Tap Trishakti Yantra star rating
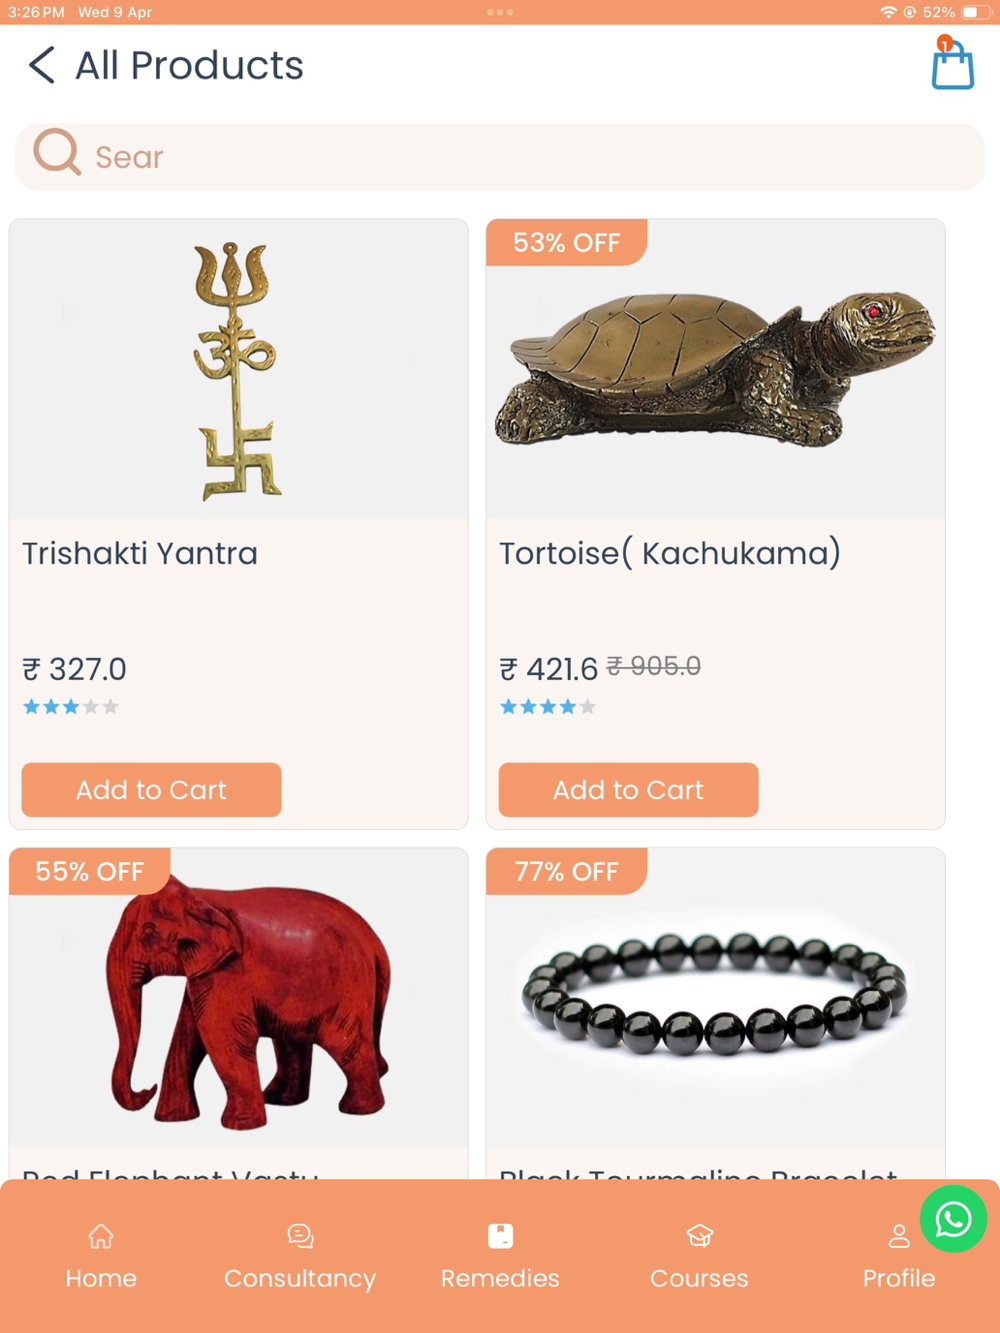1000x1333 pixels. tap(71, 707)
